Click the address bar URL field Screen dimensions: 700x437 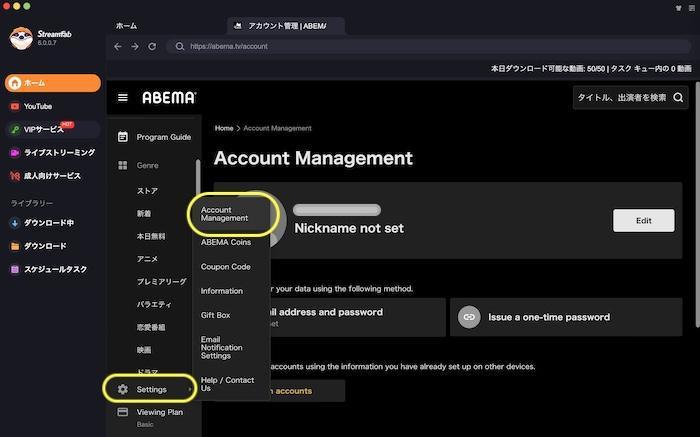pyautogui.click(x=429, y=46)
